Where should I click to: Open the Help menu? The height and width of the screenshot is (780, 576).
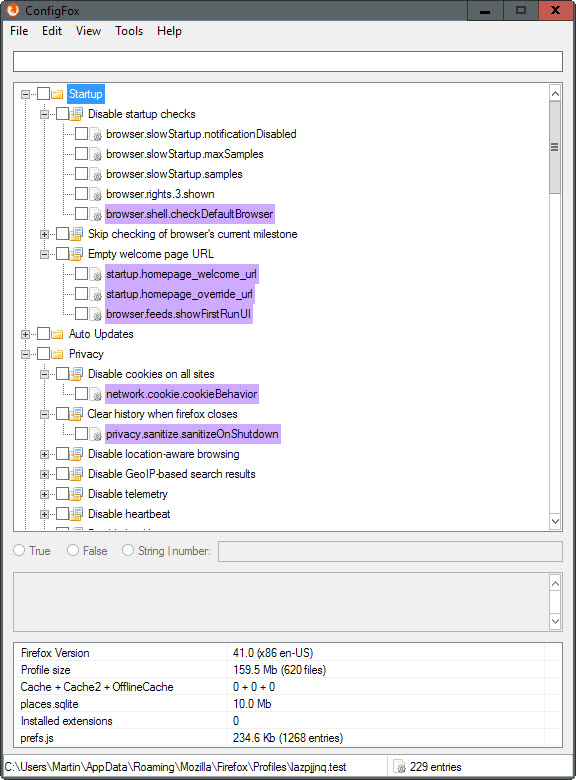(x=169, y=31)
